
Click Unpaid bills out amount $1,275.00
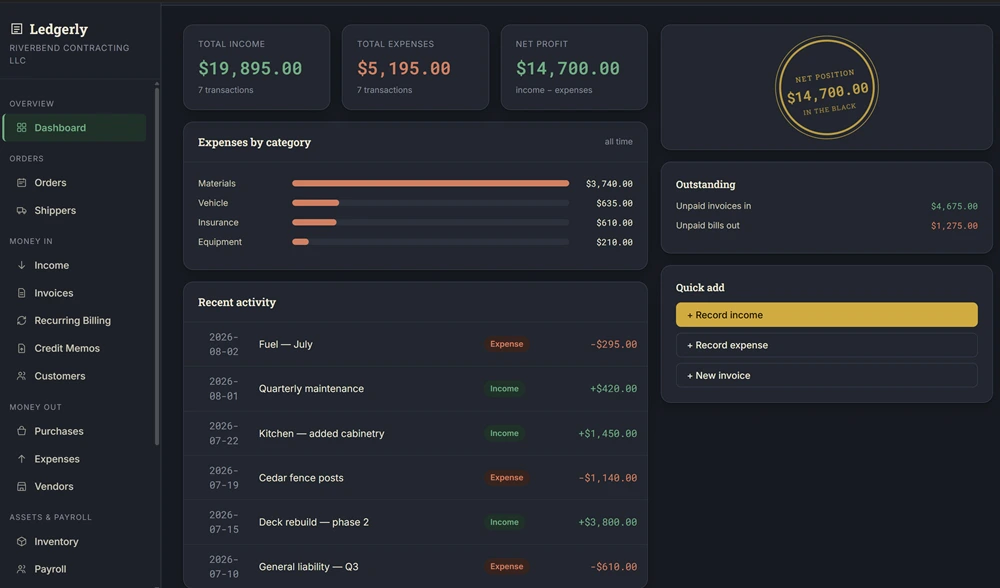pyautogui.click(x=954, y=226)
